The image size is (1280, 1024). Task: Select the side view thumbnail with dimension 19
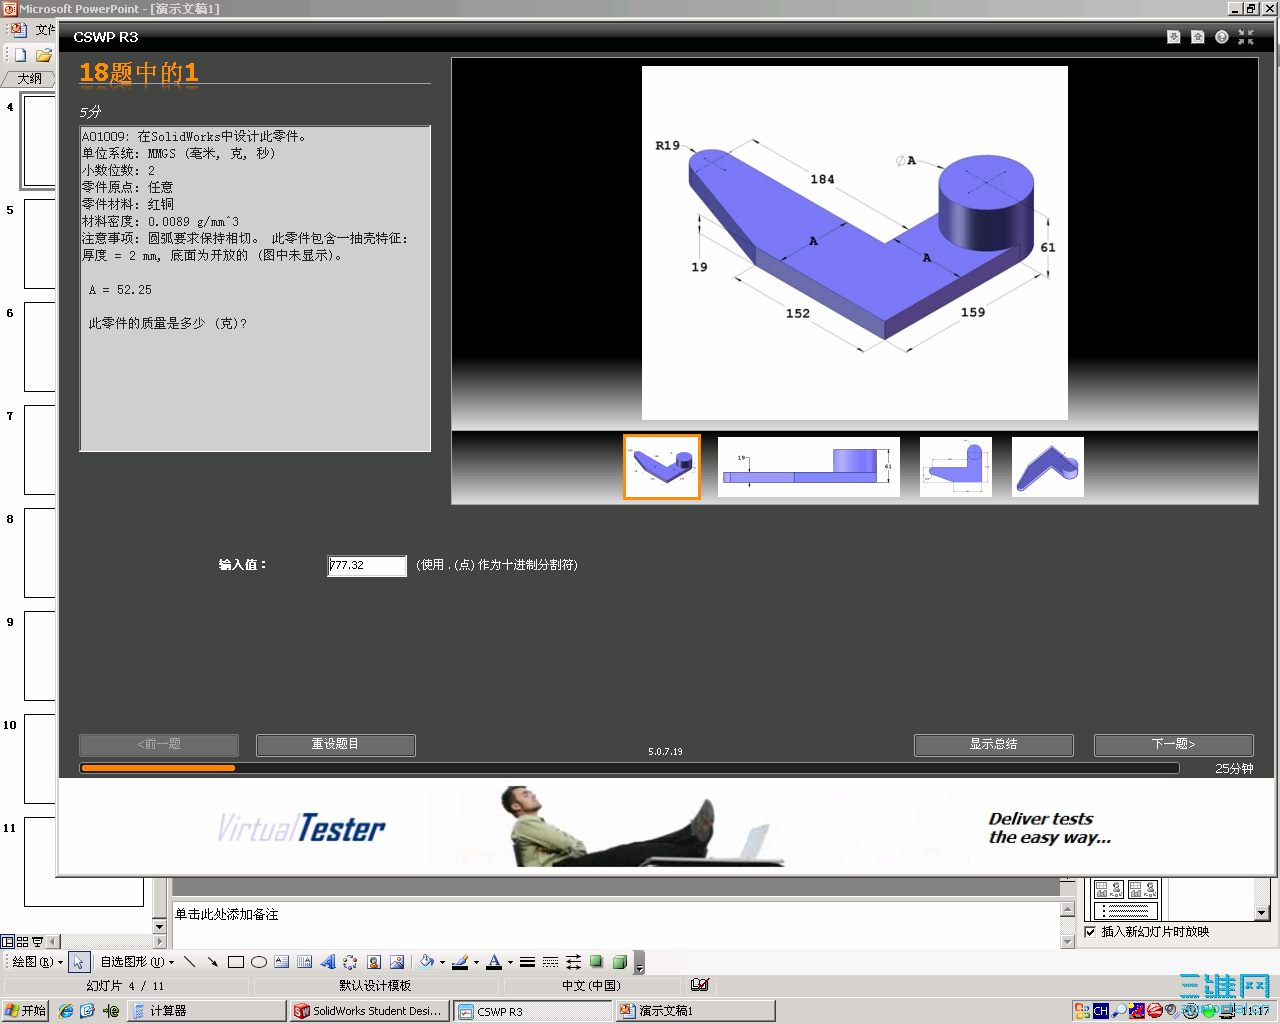click(809, 467)
